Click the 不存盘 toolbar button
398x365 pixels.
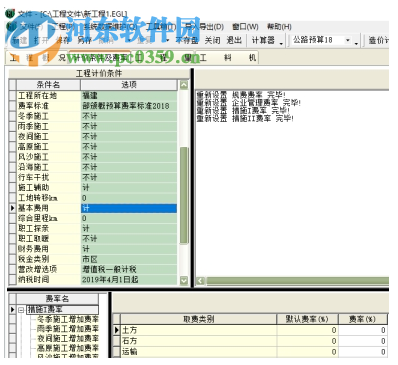(187, 41)
